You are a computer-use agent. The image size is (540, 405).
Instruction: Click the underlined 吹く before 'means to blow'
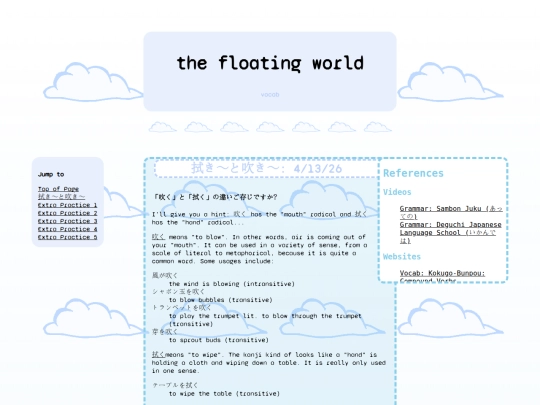(x=158, y=237)
